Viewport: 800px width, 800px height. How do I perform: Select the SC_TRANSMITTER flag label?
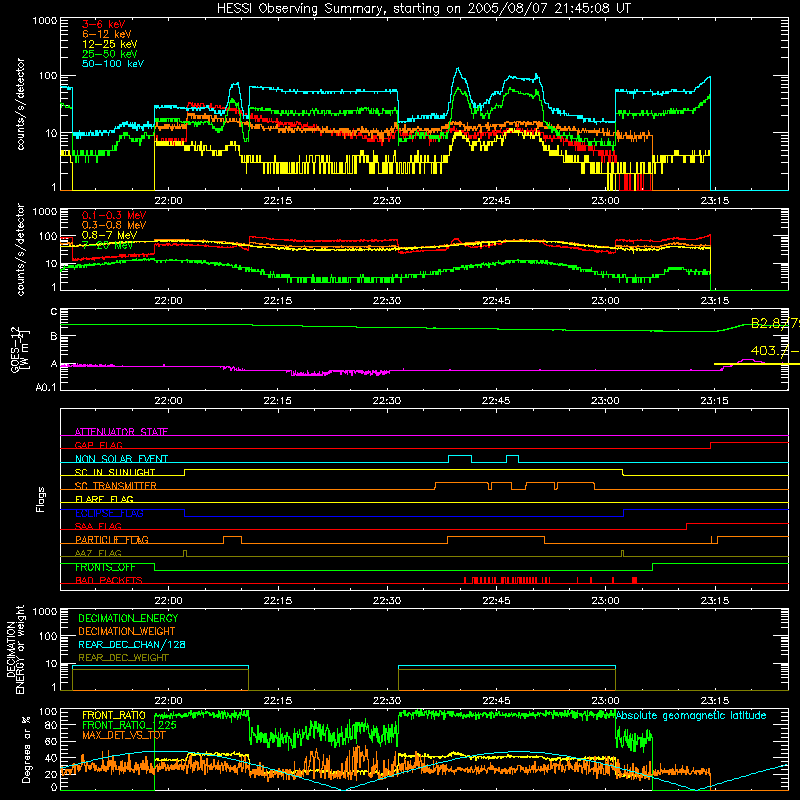115,486
